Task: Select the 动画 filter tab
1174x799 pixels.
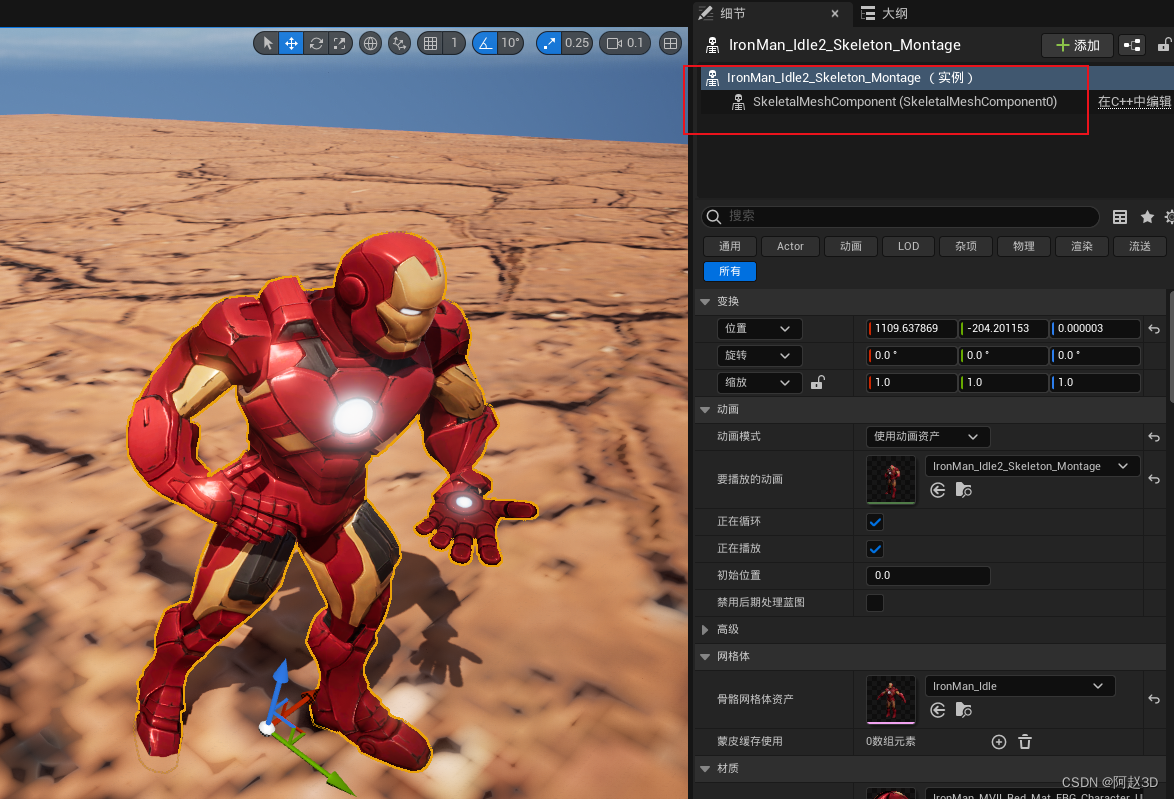Action: tap(851, 246)
